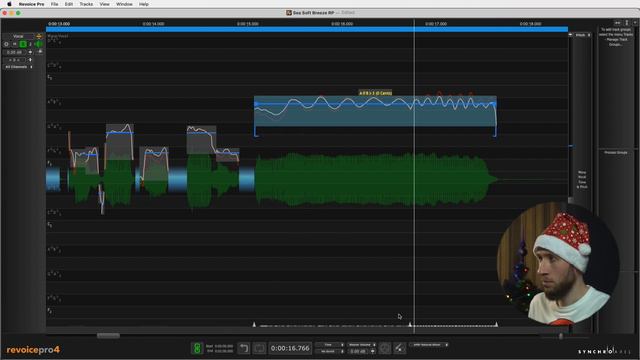Image resolution: width=640 pixels, height=360 pixels.
Task: Click the 0:00:15.000 ruler marking
Action: (247, 24)
